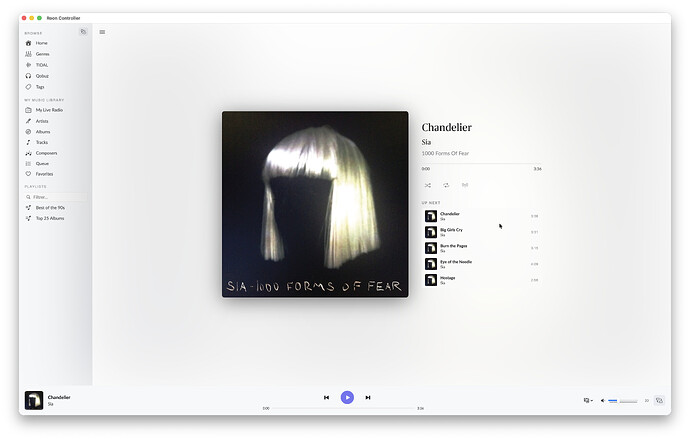
Task: Click the double-chevron expand icon by volume
Action: pos(646,400)
